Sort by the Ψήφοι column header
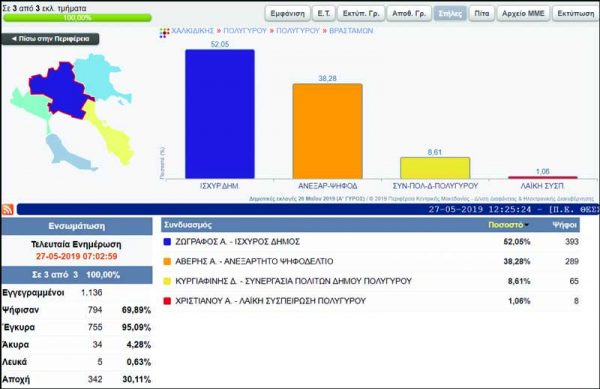This screenshot has height=389, width=600. tap(564, 225)
